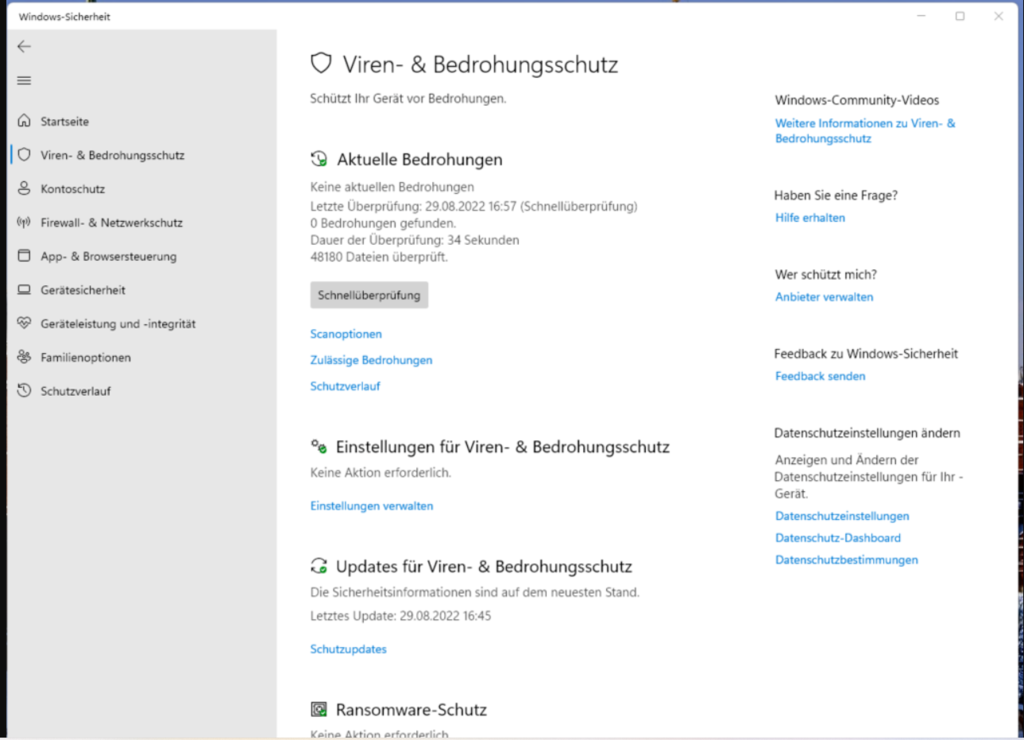Click the Aktuelle Bedrohungen scan icon
The height and width of the screenshot is (740, 1024).
pyautogui.click(x=319, y=159)
